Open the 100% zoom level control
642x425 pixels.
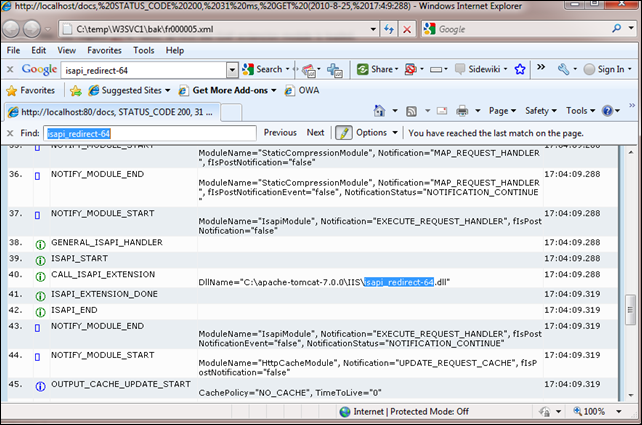pyautogui.click(x=597, y=411)
